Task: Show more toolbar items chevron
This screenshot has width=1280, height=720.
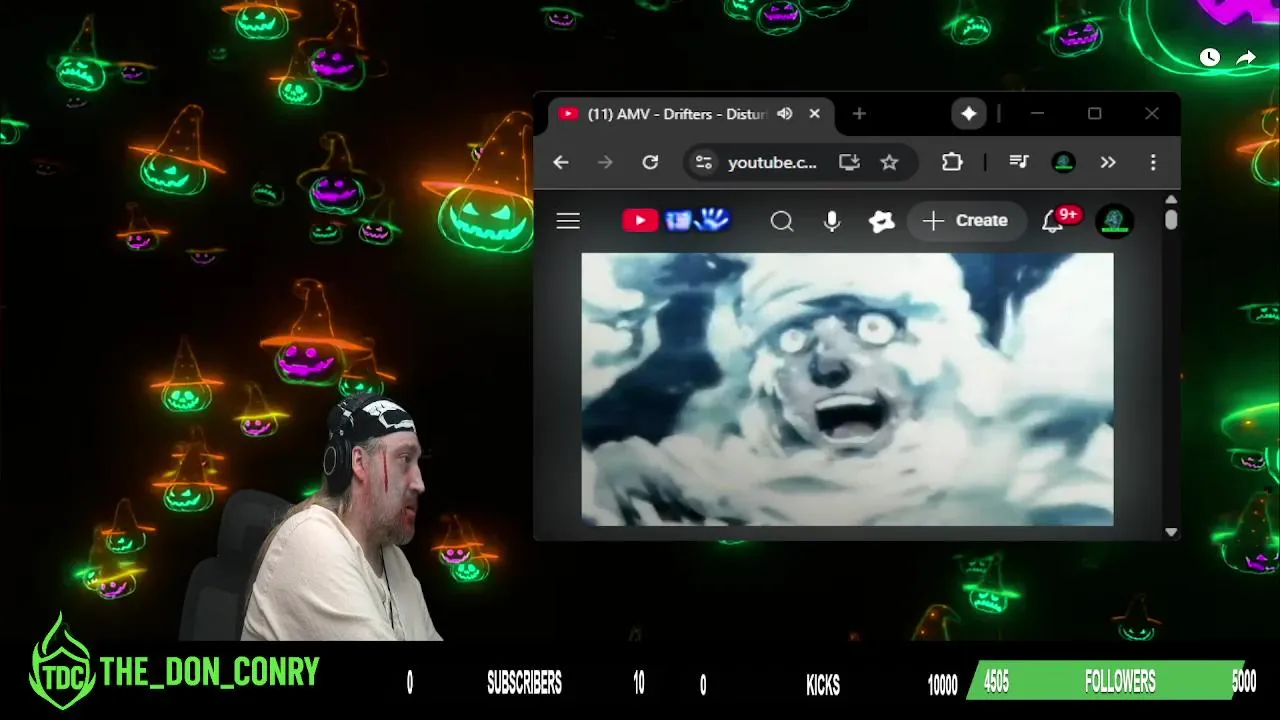Action: coord(1108,162)
